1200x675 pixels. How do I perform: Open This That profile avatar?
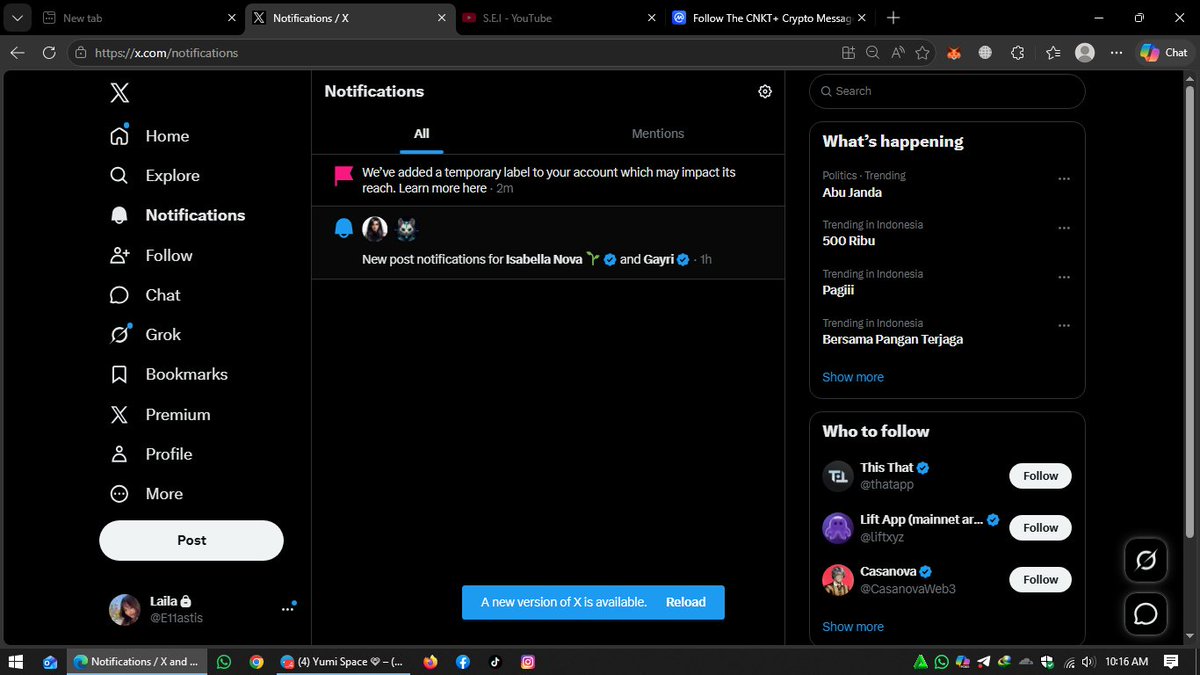click(x=838, y=476)
